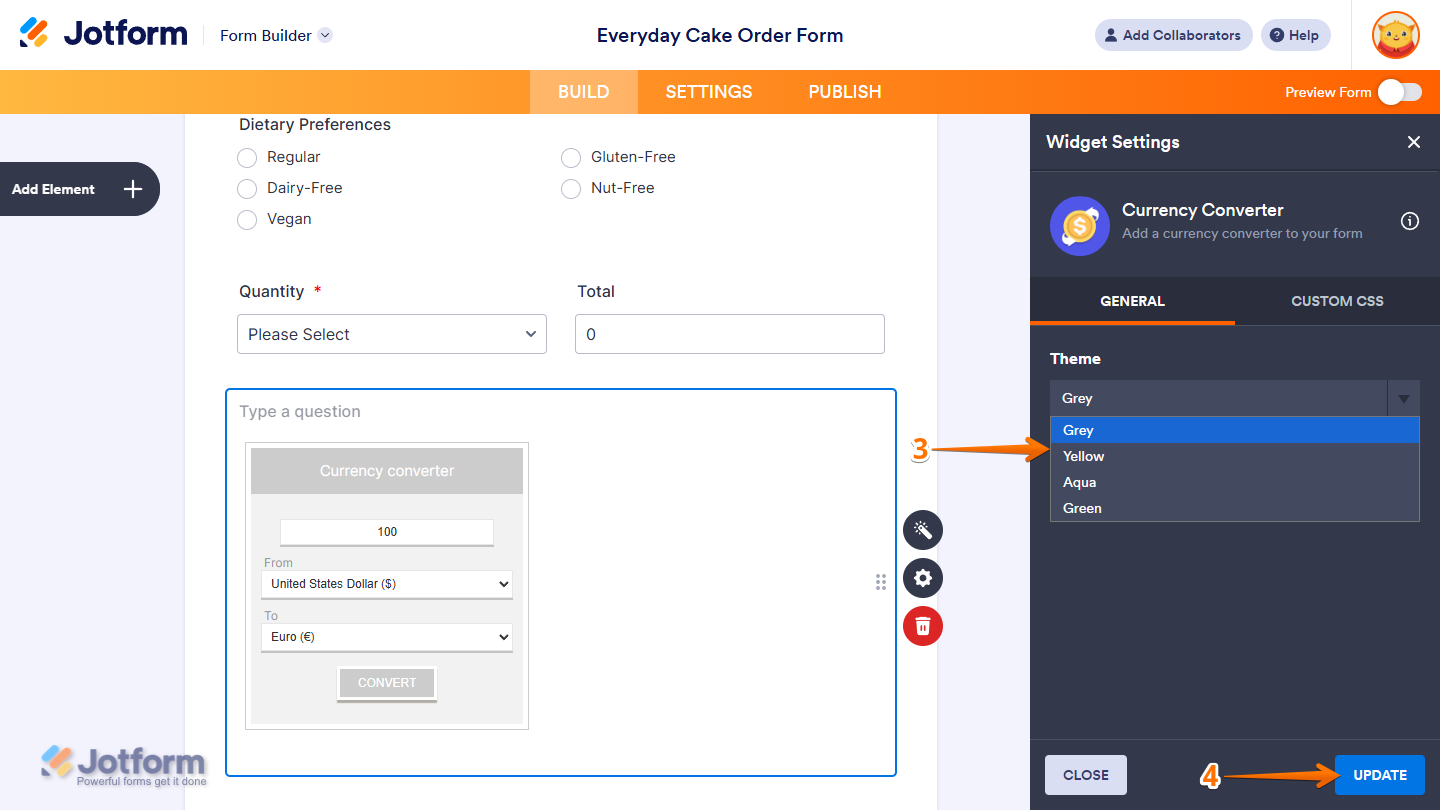Enable the Preview Form toggle

[1400, 91]
